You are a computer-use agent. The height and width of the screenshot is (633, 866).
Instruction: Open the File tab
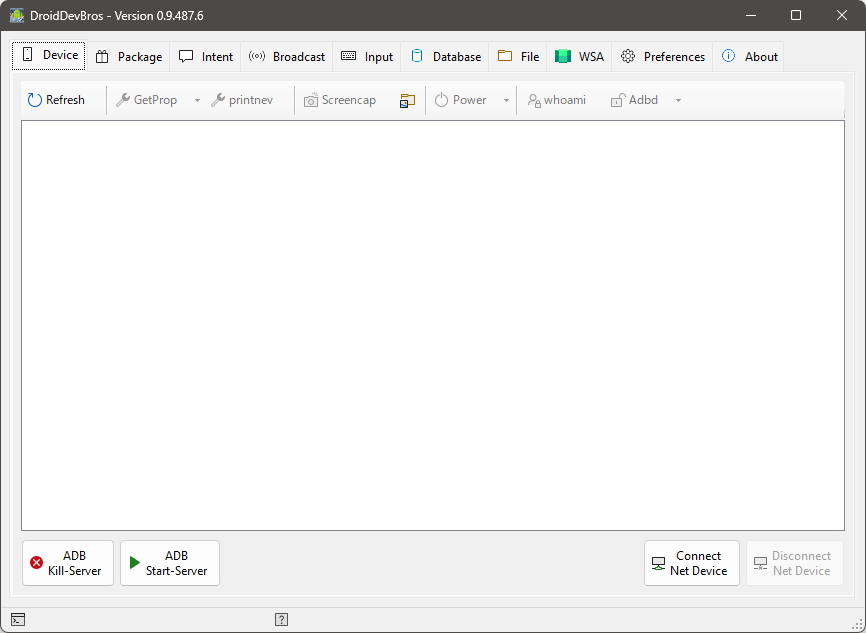point(518,57)
